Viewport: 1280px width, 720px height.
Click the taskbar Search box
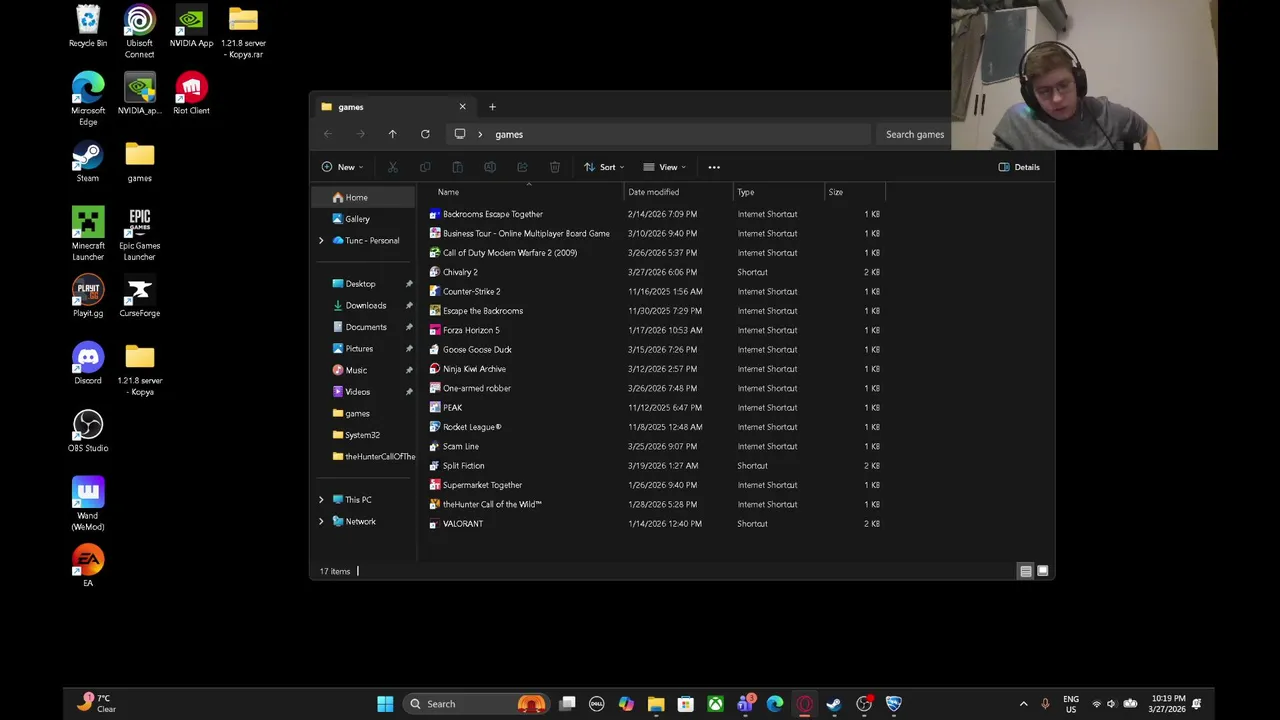tap(474, 704)
